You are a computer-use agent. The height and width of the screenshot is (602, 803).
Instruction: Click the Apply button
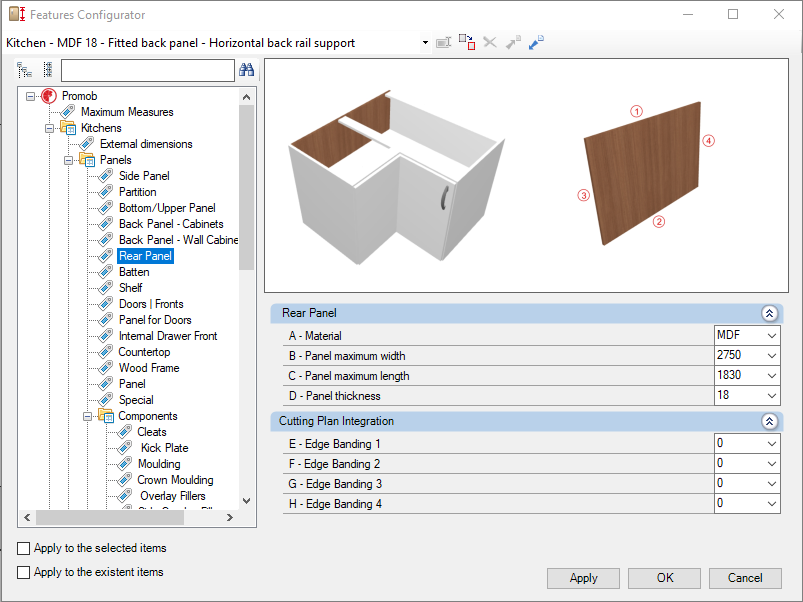tap(583, 578)
